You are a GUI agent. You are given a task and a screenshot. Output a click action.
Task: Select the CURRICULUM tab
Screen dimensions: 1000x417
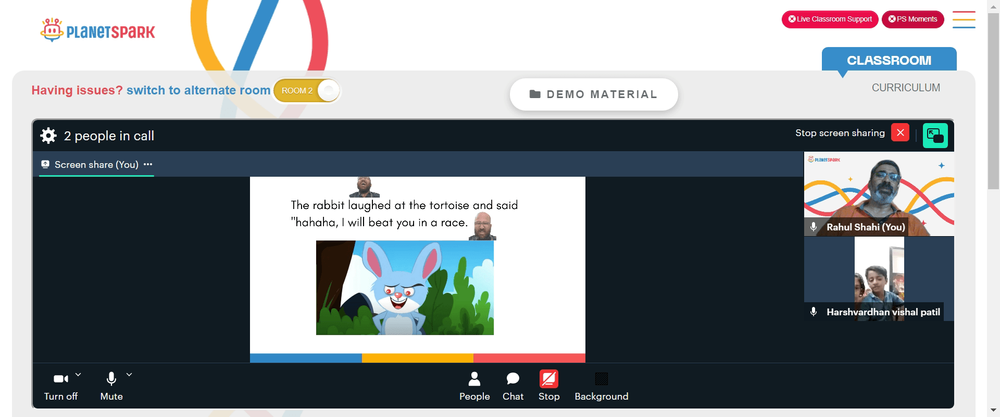pos(906,88)
